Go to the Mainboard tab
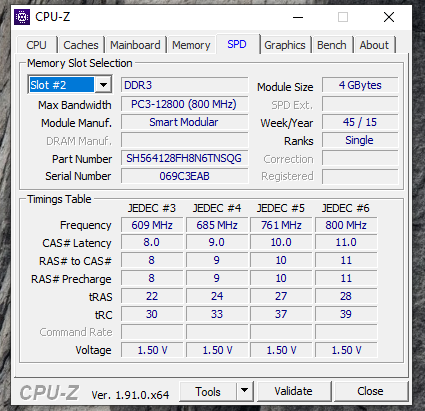The height and width of the screenshot is (411, 425). (x=135, y=45)
